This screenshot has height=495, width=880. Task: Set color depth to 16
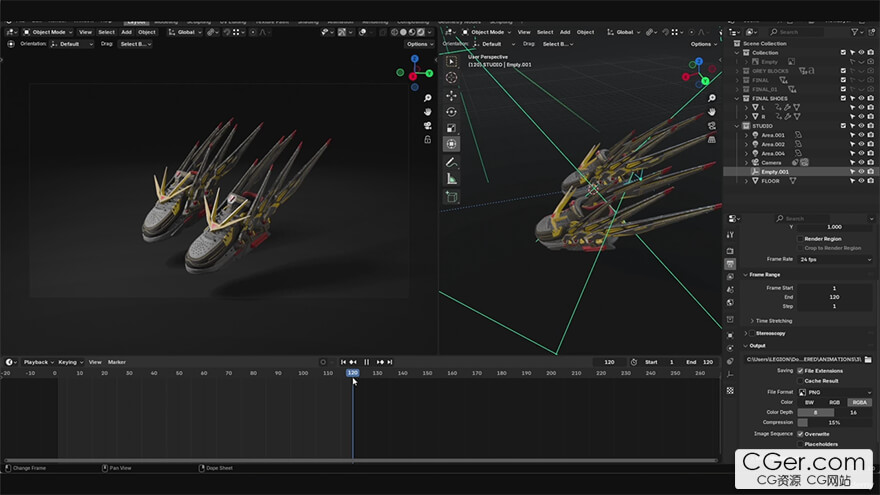point(854,412)
